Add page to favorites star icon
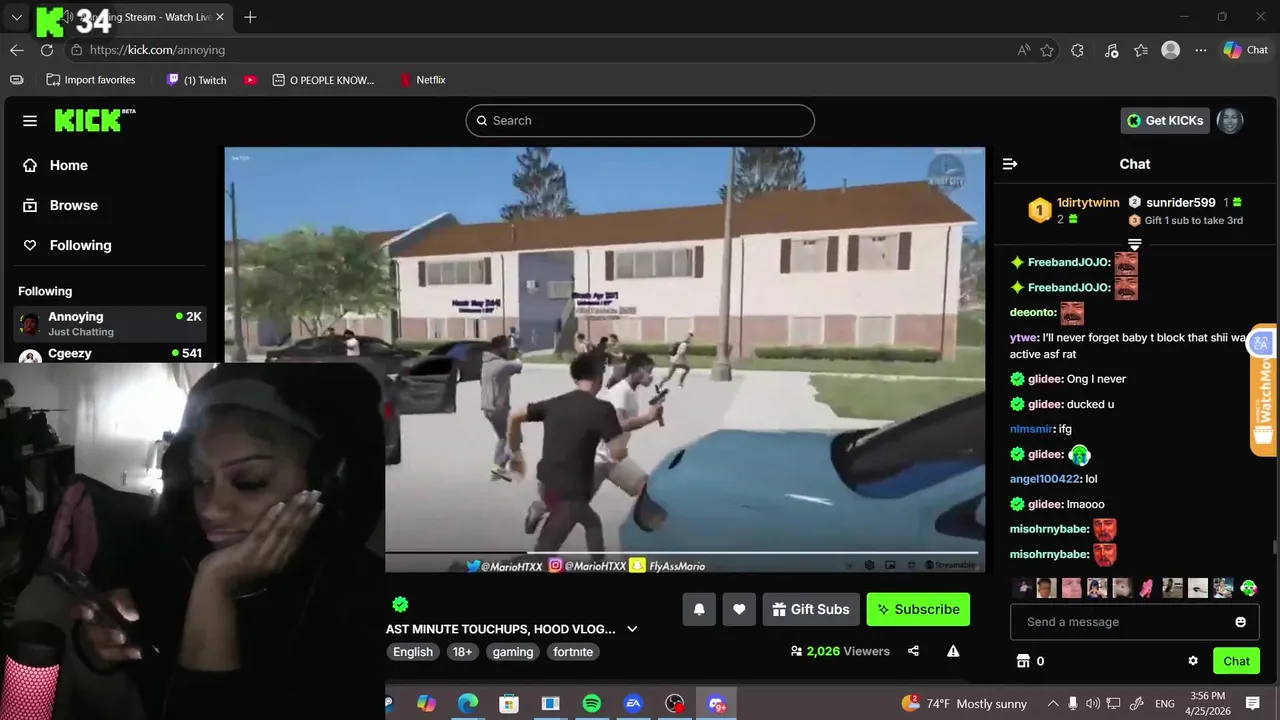 (1047, 50)
